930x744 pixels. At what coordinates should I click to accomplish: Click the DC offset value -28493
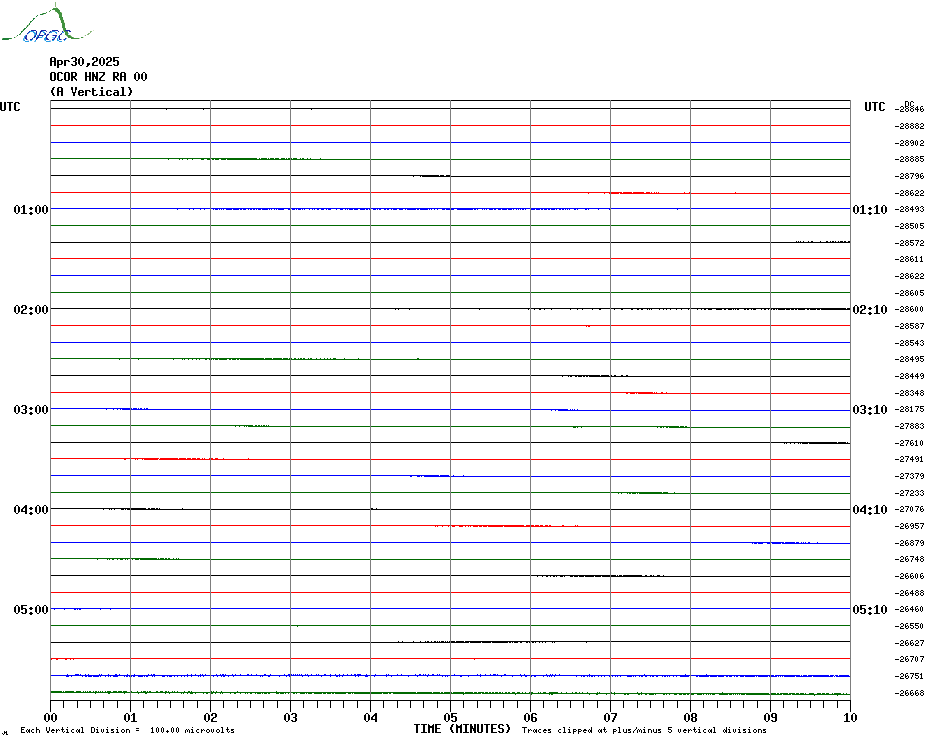point(909,209)
